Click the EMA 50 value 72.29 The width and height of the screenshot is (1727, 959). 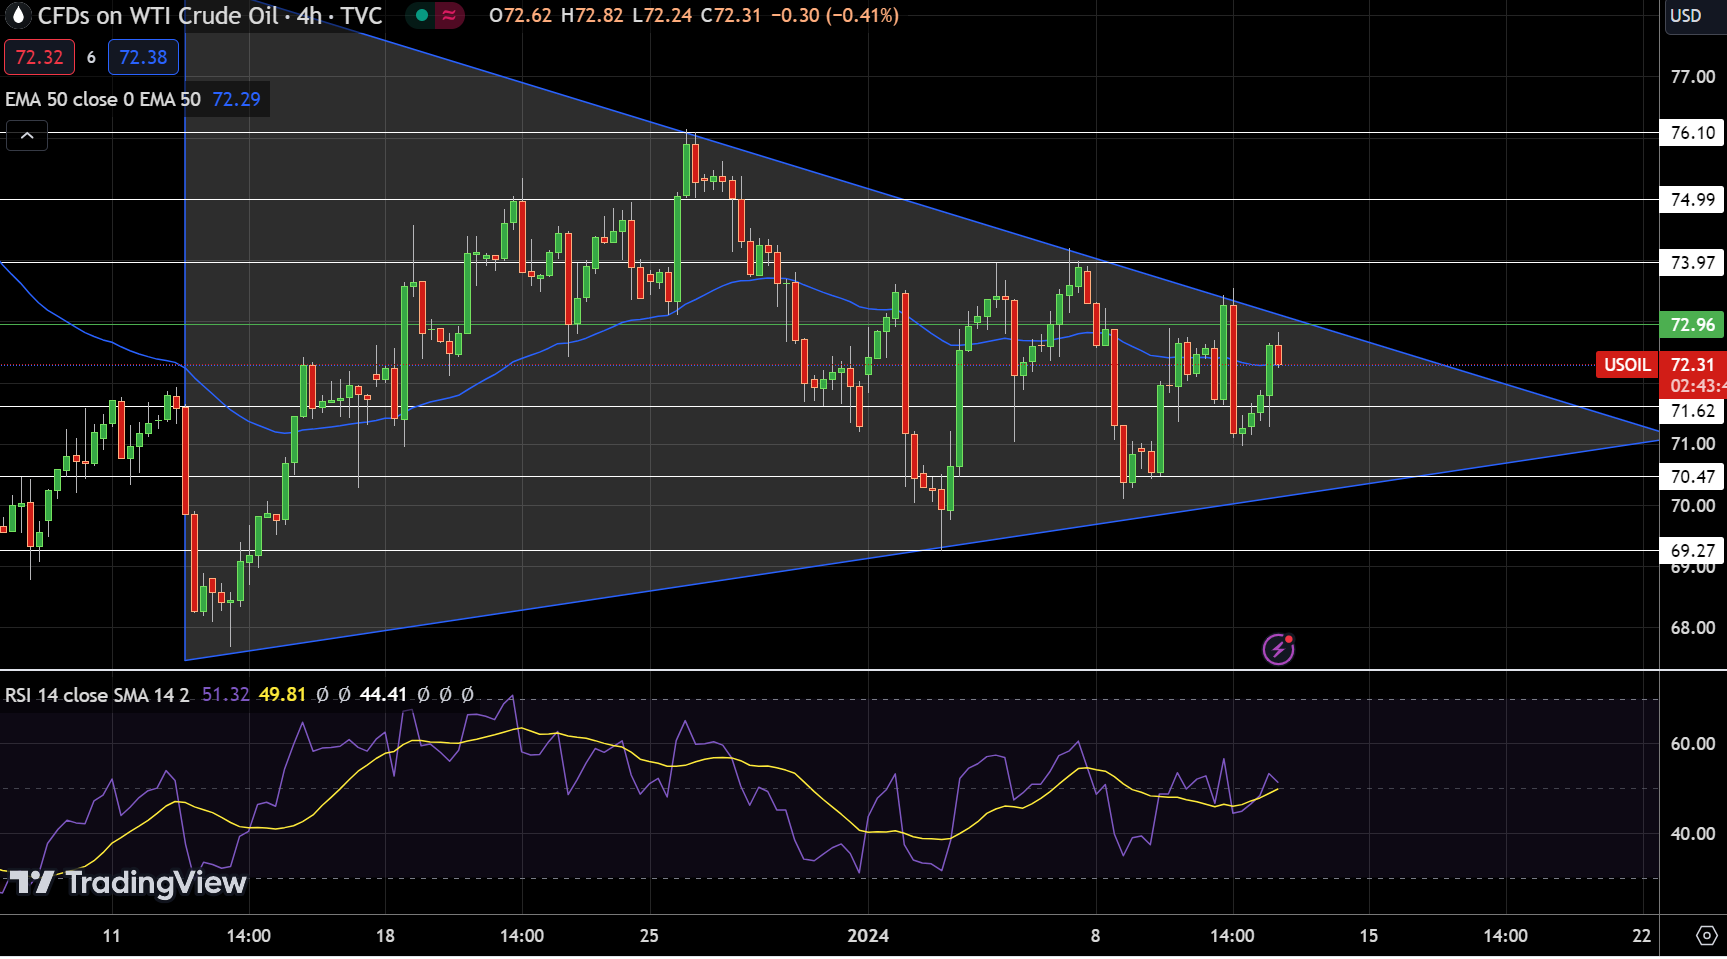236,99
